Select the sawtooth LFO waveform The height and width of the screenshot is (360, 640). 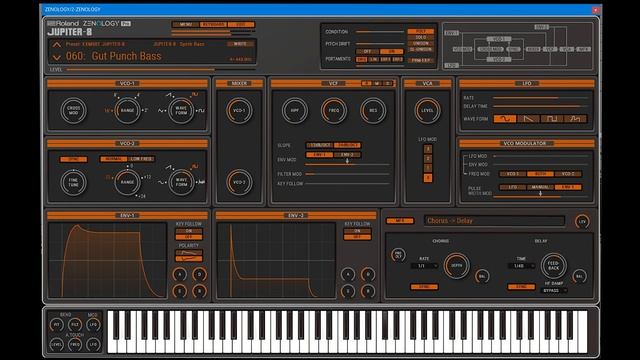(528, 119)
